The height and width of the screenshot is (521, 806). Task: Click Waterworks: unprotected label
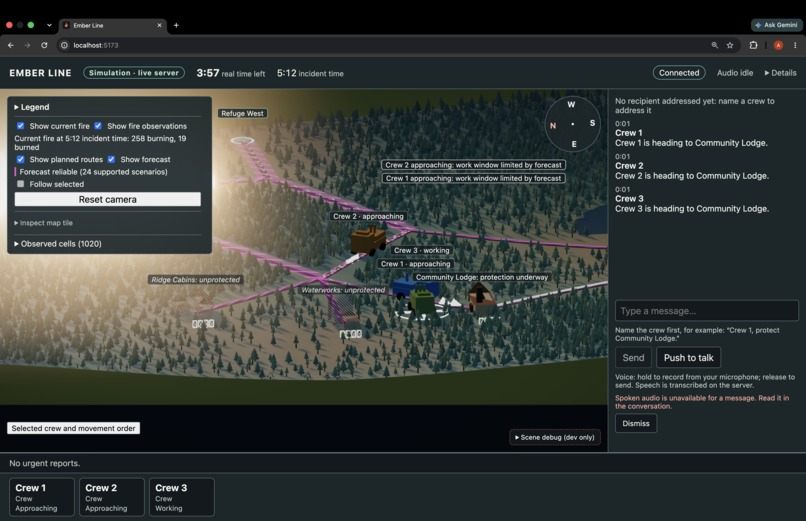tap(343, 290)
